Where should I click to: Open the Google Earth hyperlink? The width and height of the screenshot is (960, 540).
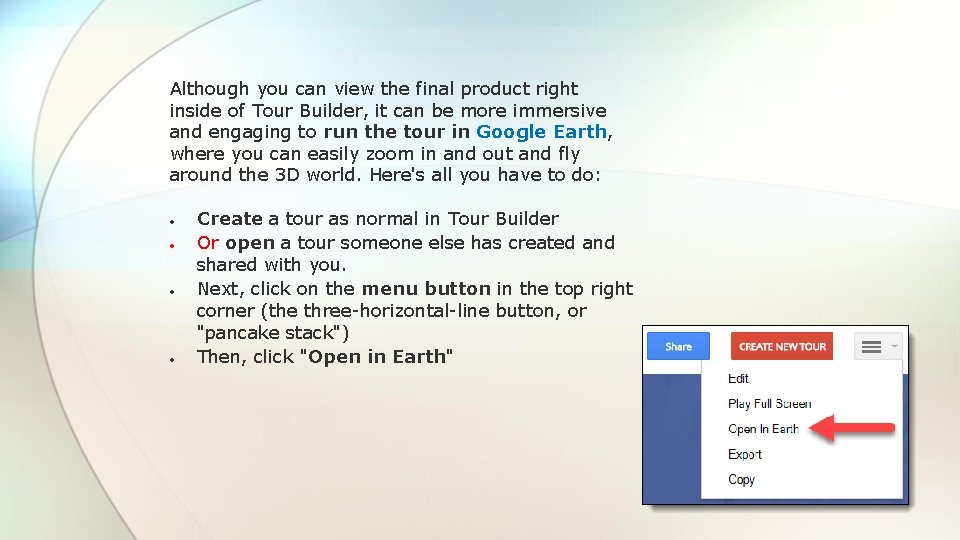coord(541,132)
